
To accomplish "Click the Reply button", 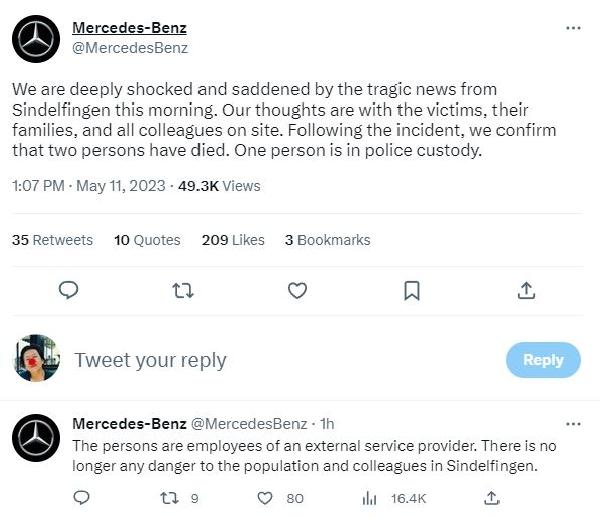I will click(543, 360).
